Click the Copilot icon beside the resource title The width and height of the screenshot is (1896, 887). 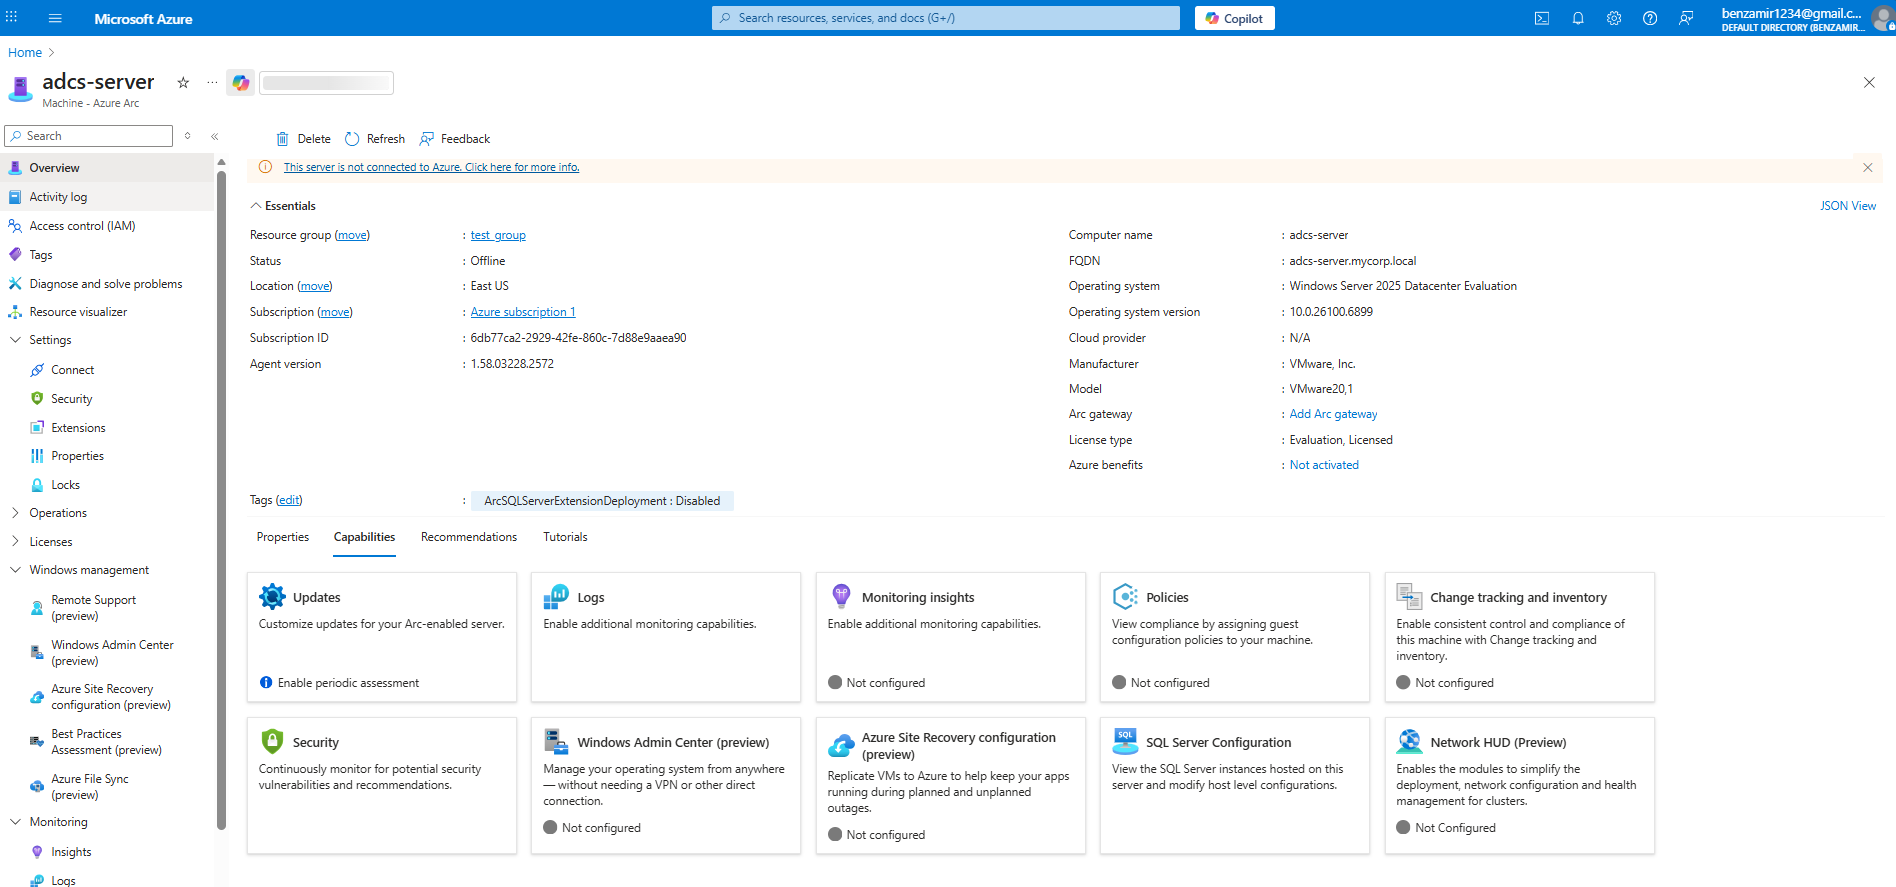(x=241, y=83)
